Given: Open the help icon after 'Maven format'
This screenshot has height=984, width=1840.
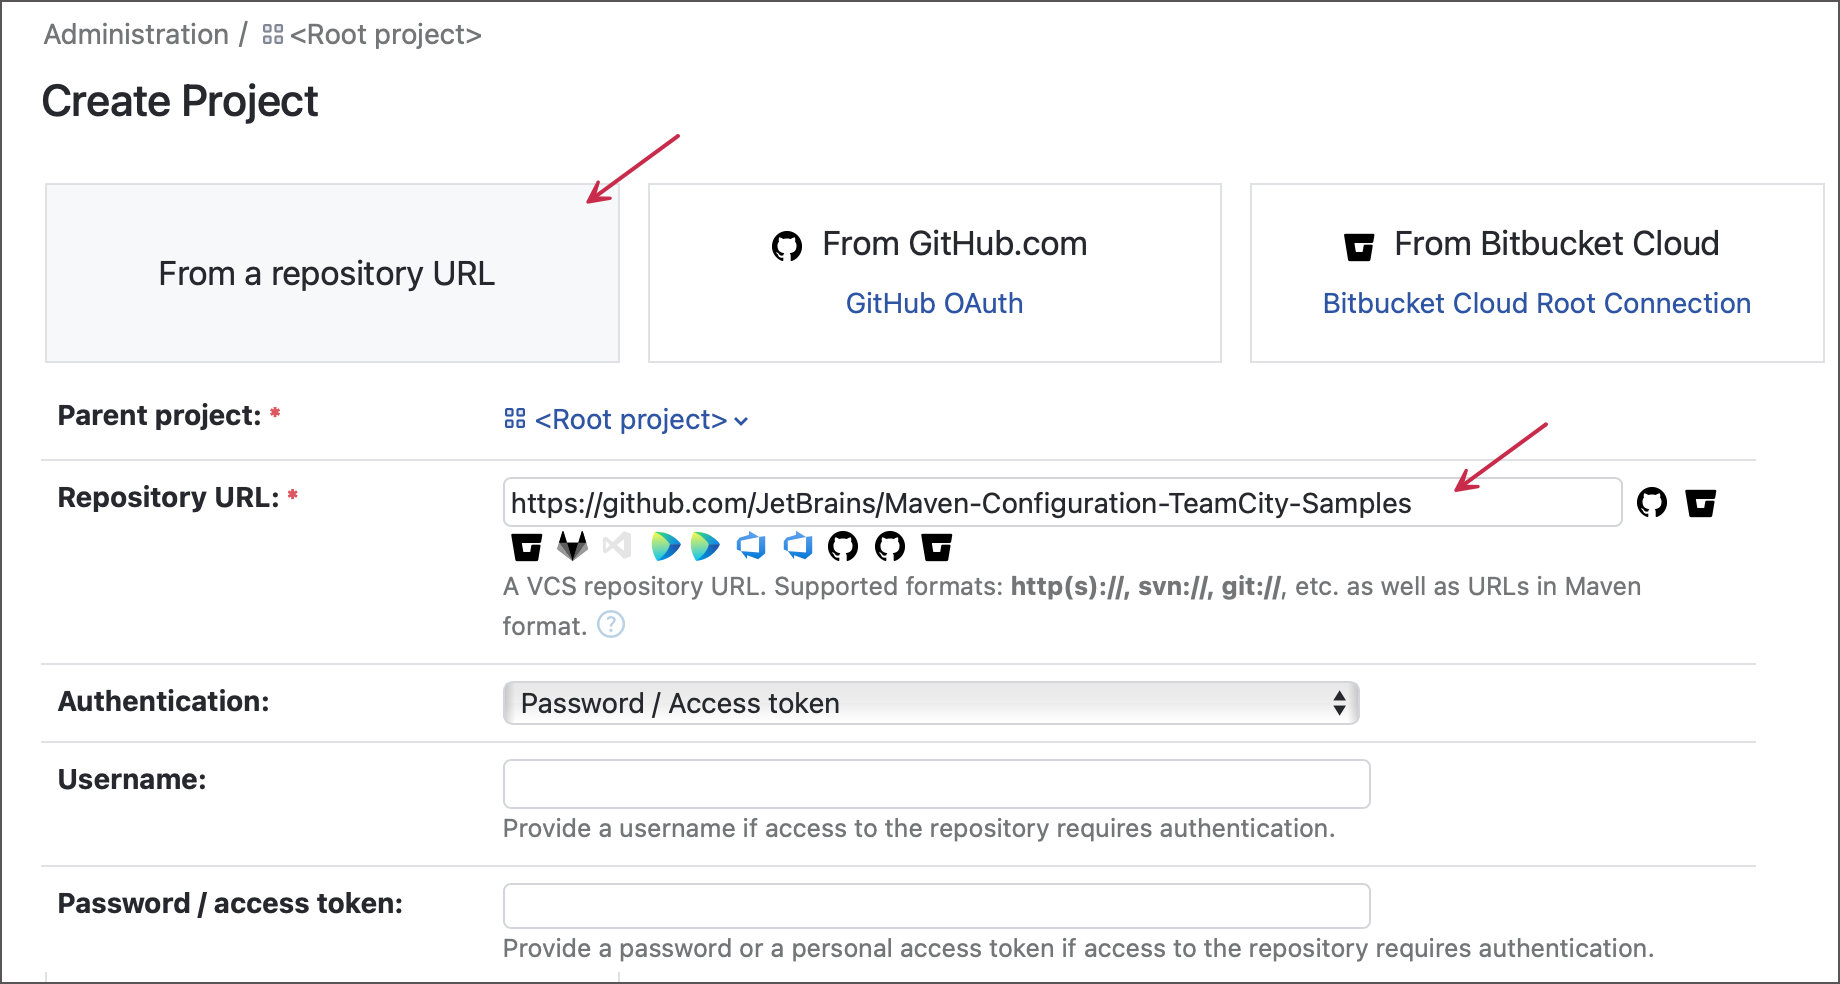Looking at the screenshot, I should 611,625.
